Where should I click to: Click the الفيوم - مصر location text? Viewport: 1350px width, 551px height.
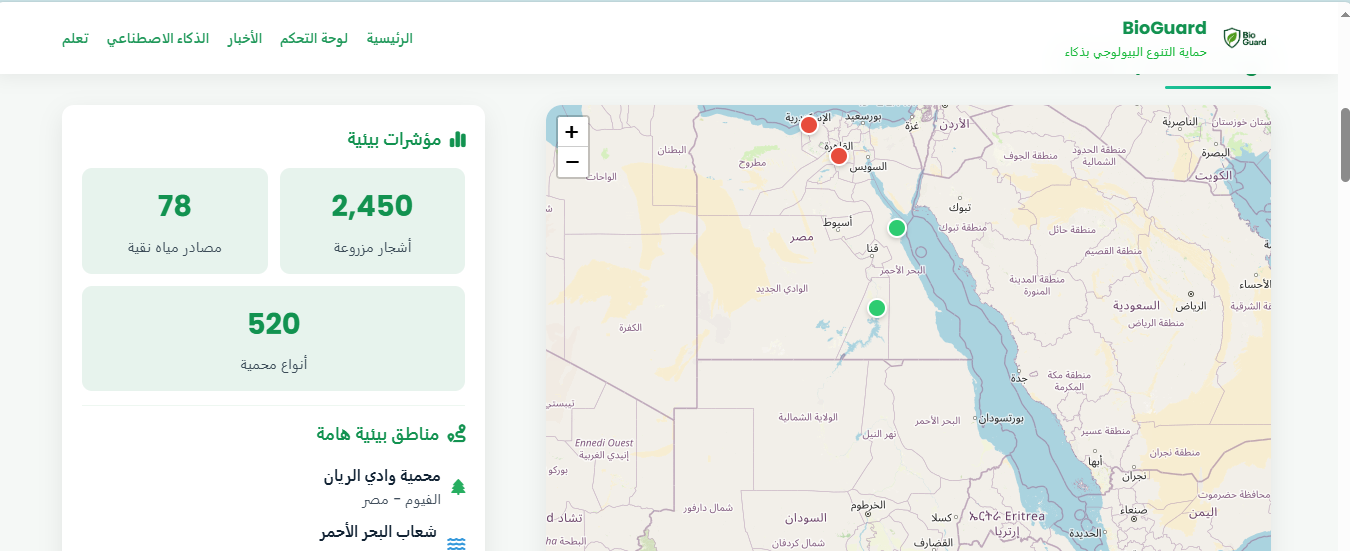401,499
